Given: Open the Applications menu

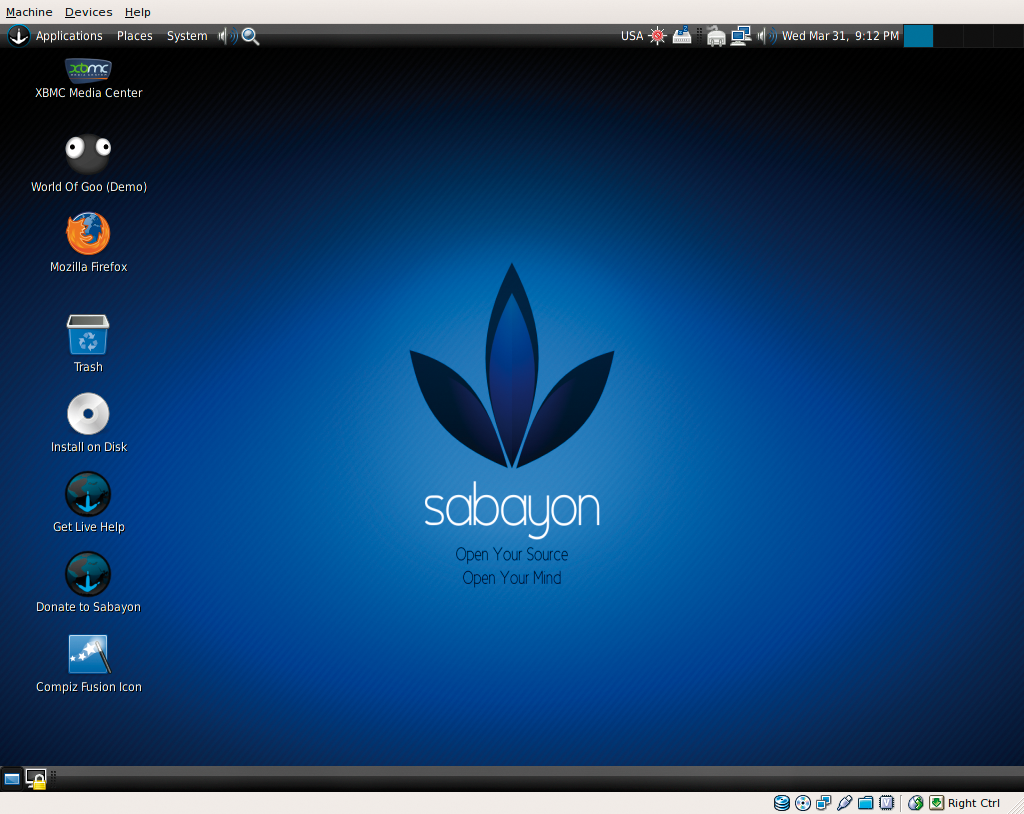Looking at the screenshot, I should [x=69, y=36].
